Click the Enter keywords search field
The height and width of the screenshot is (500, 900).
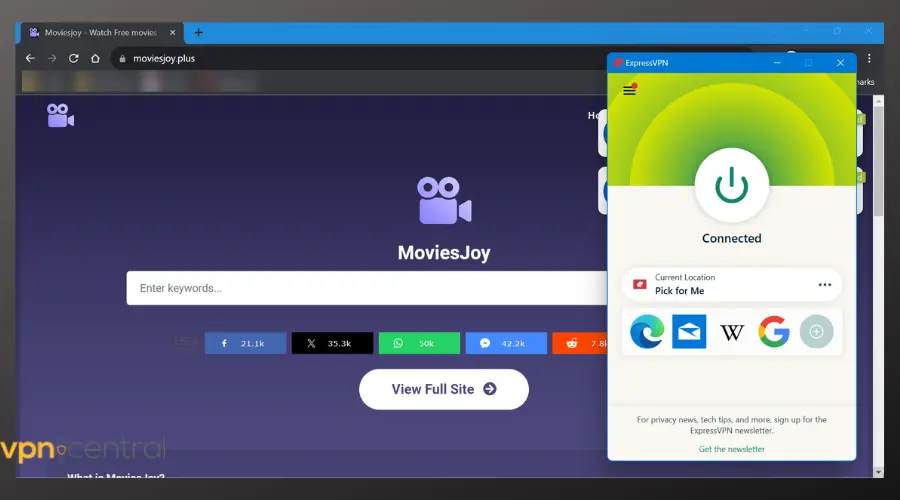[x=366, y=288]
